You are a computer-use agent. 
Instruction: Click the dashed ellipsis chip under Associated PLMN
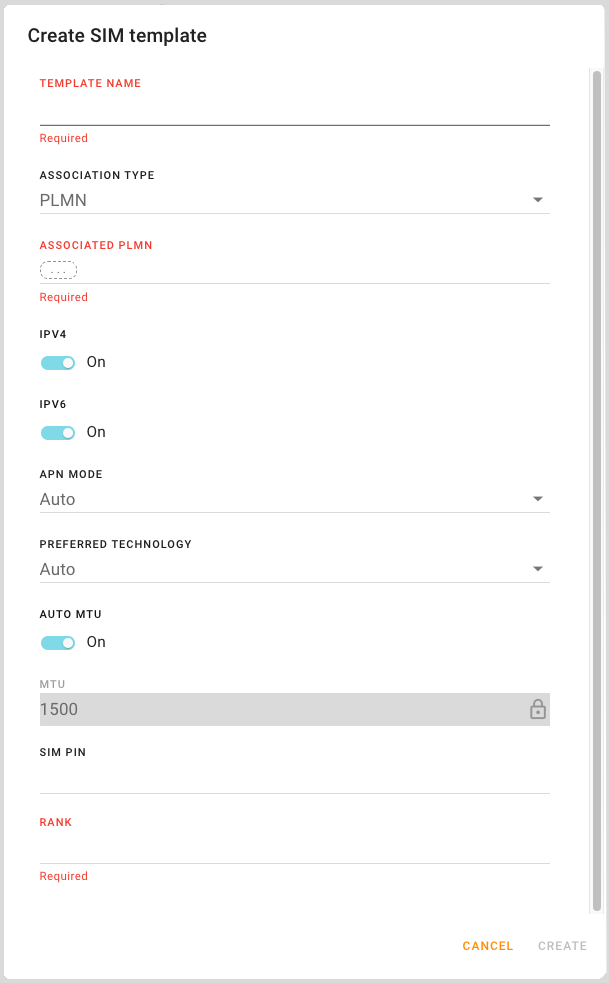(58, 270)
